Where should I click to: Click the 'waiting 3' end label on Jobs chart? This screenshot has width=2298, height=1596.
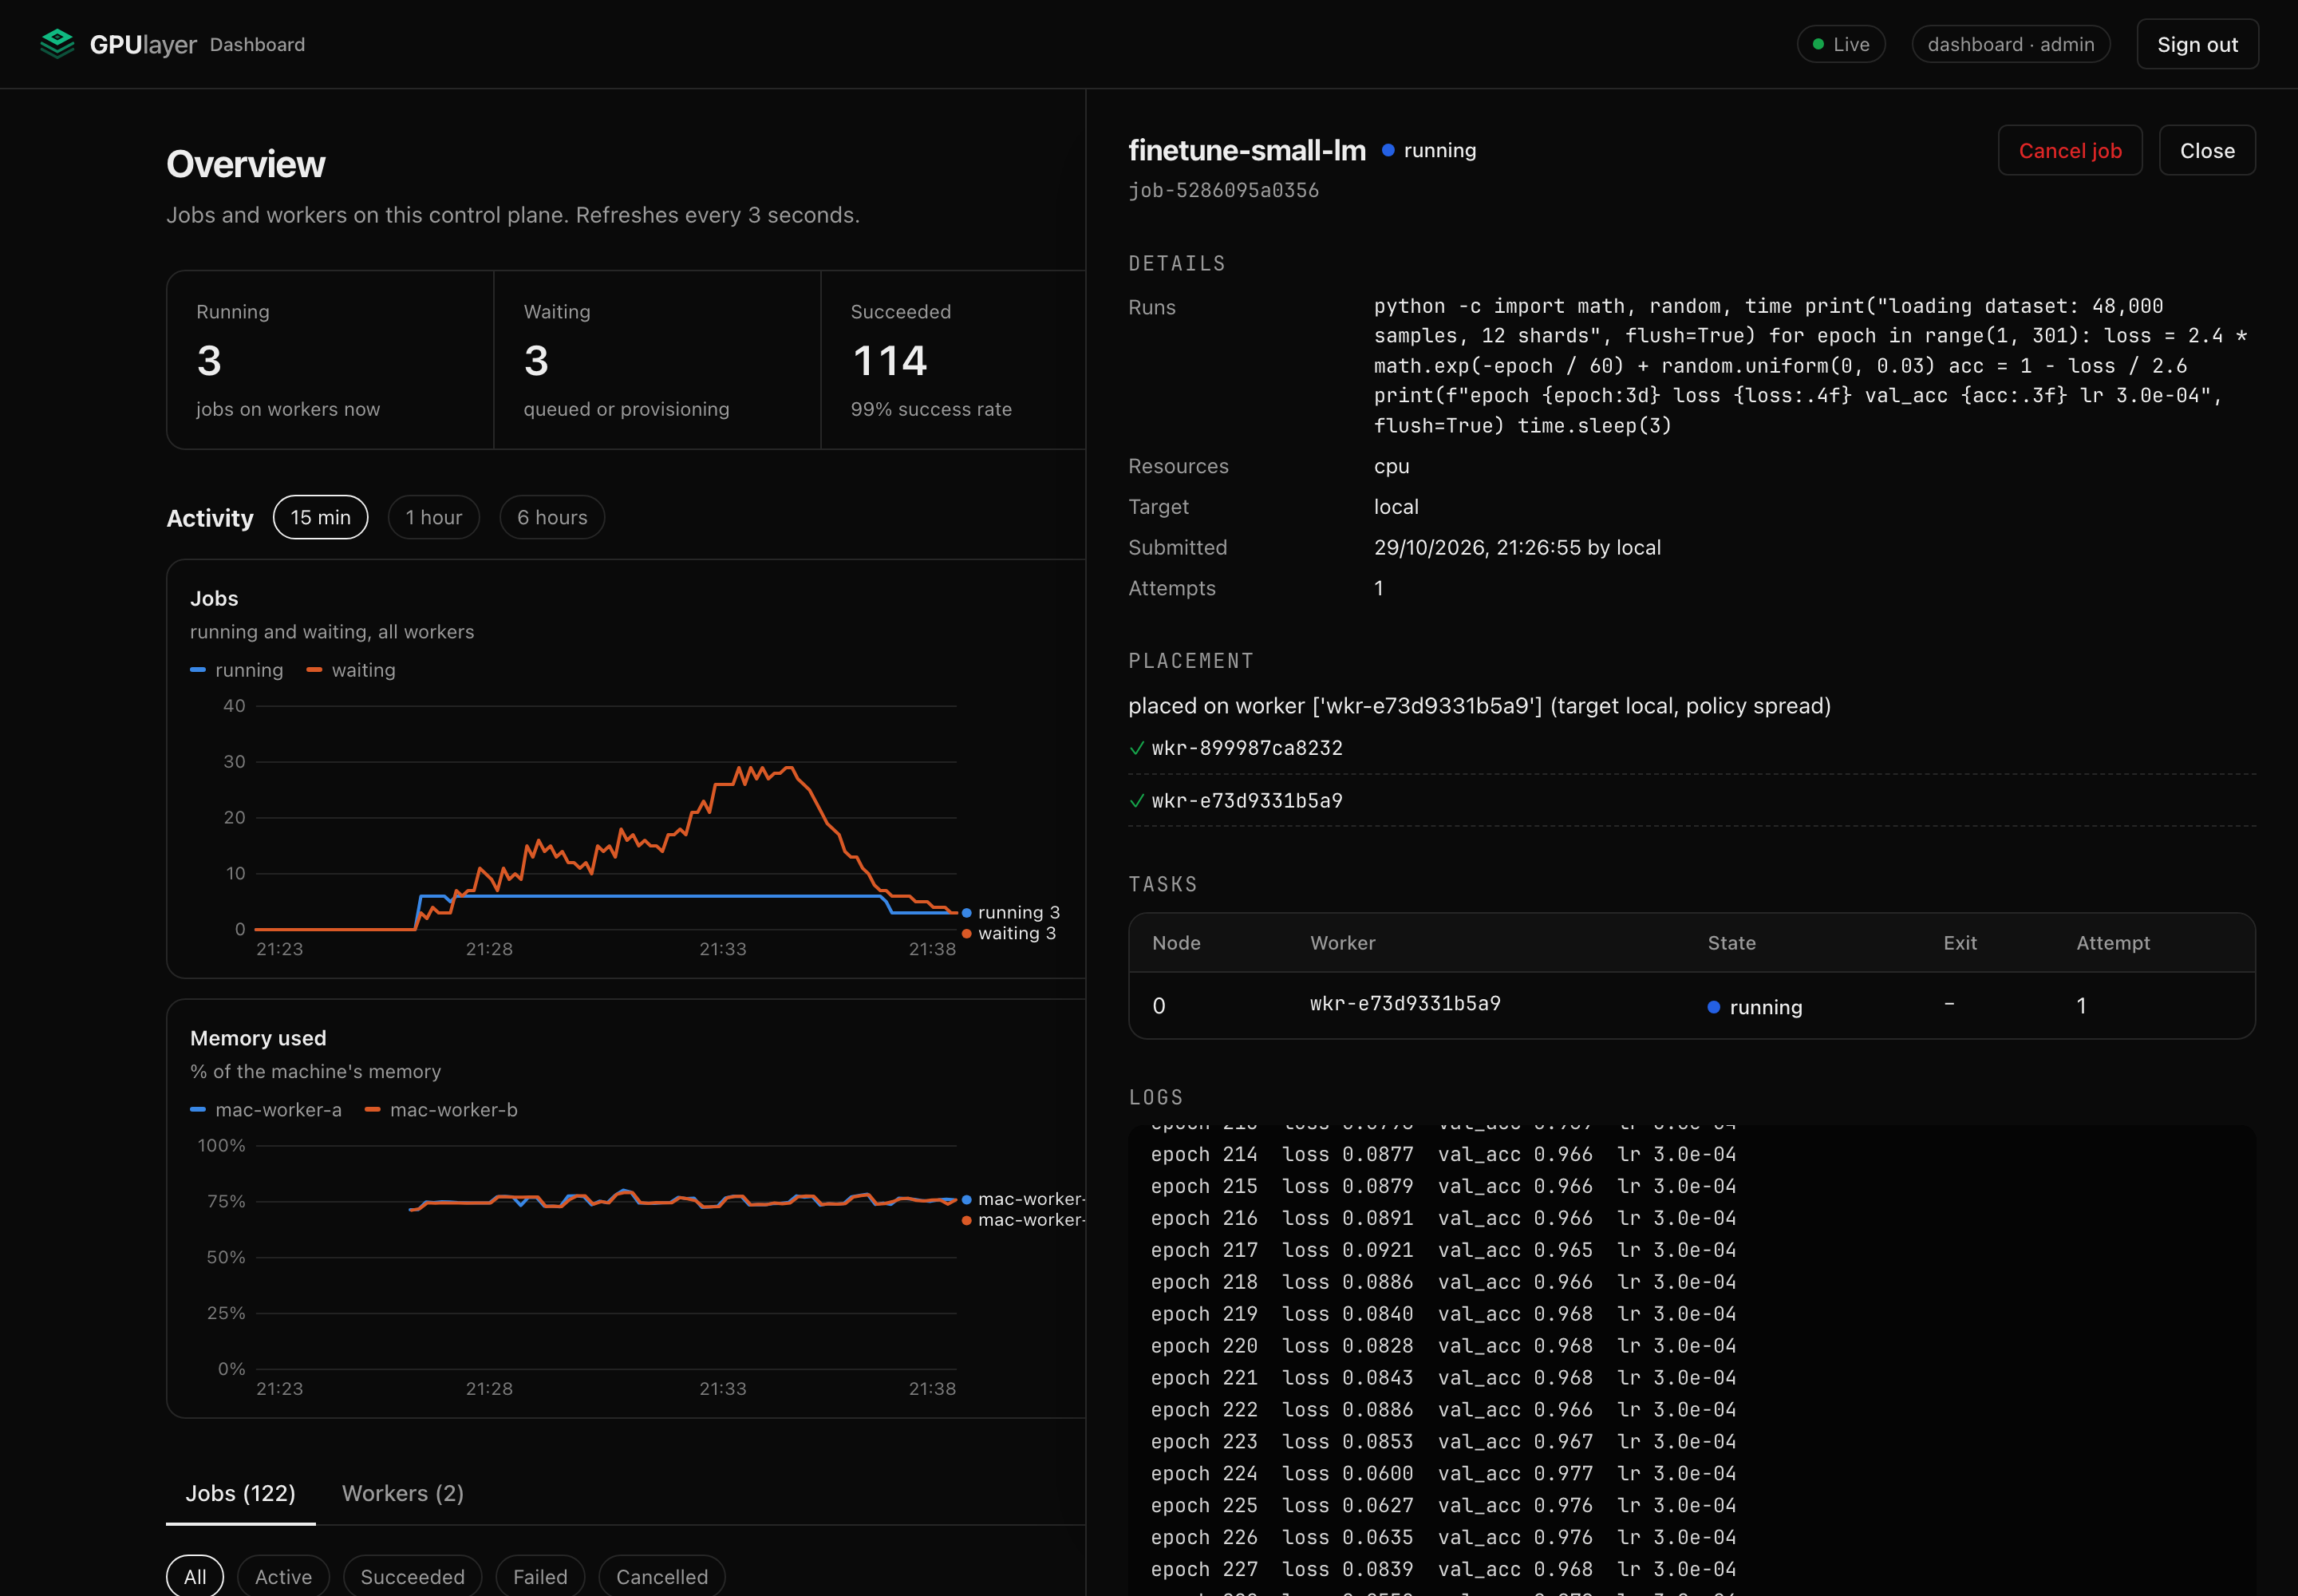(1008, 933)
